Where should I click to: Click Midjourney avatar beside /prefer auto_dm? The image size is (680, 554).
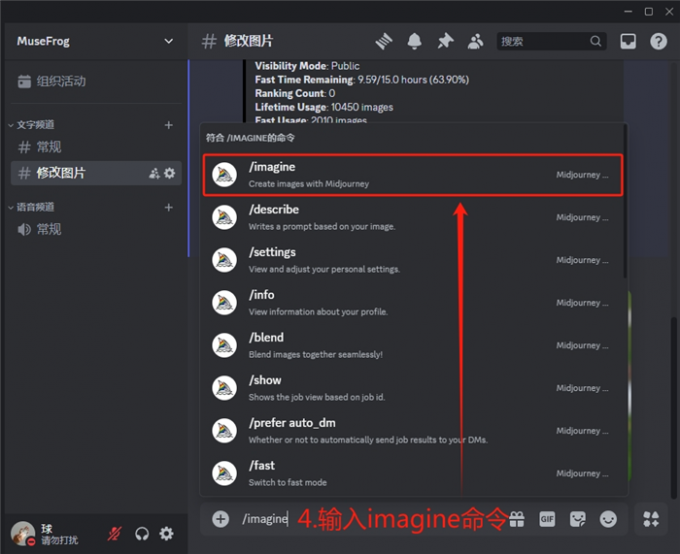coord(224,430)
